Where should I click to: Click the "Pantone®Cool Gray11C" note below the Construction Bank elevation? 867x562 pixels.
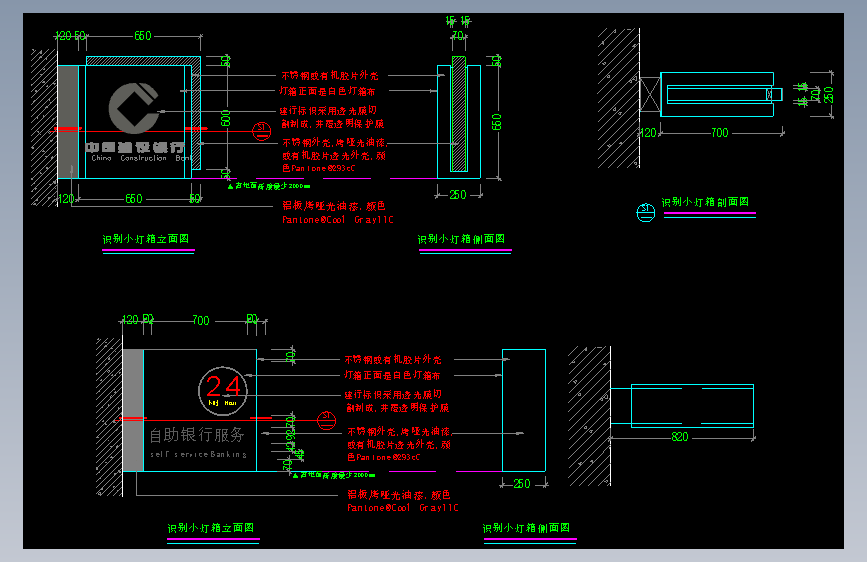tap(338, 220)
